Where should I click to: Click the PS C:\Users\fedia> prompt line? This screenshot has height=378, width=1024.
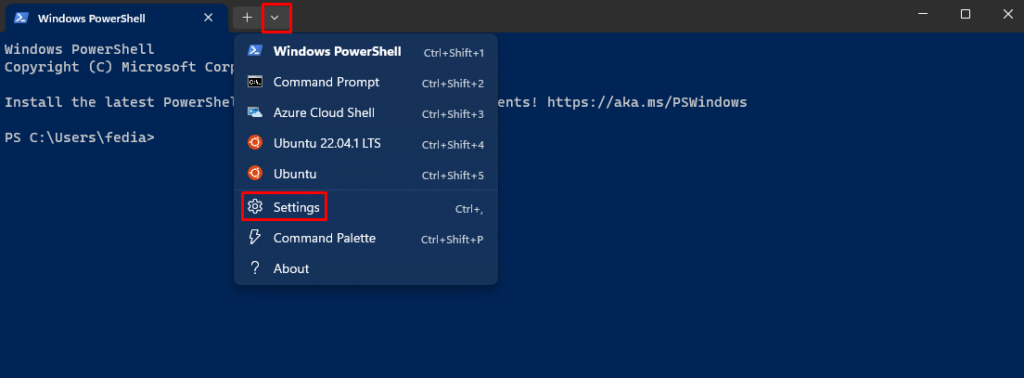click(x=80, y=137)
